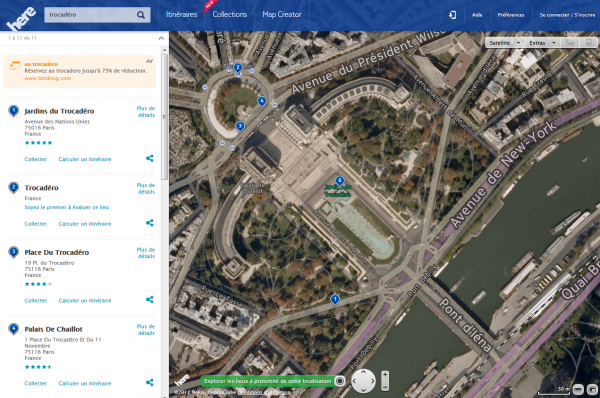Click the 50 m scale bar
The height and width of the screenshot is (398, 600).
pos(554,390)
